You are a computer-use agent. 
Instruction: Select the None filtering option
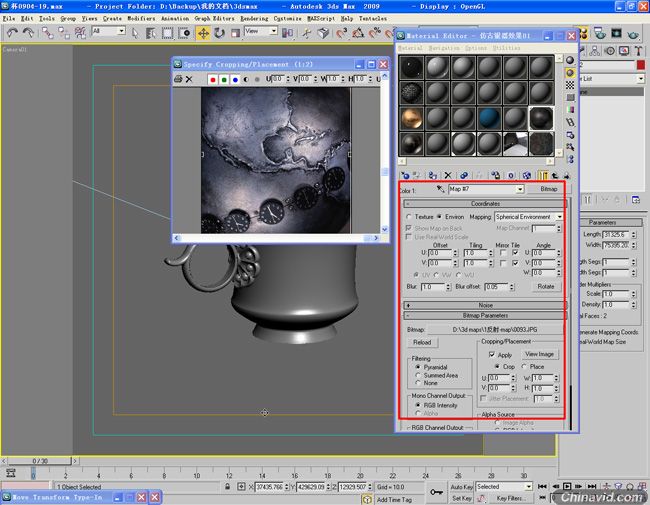(418, 383)
